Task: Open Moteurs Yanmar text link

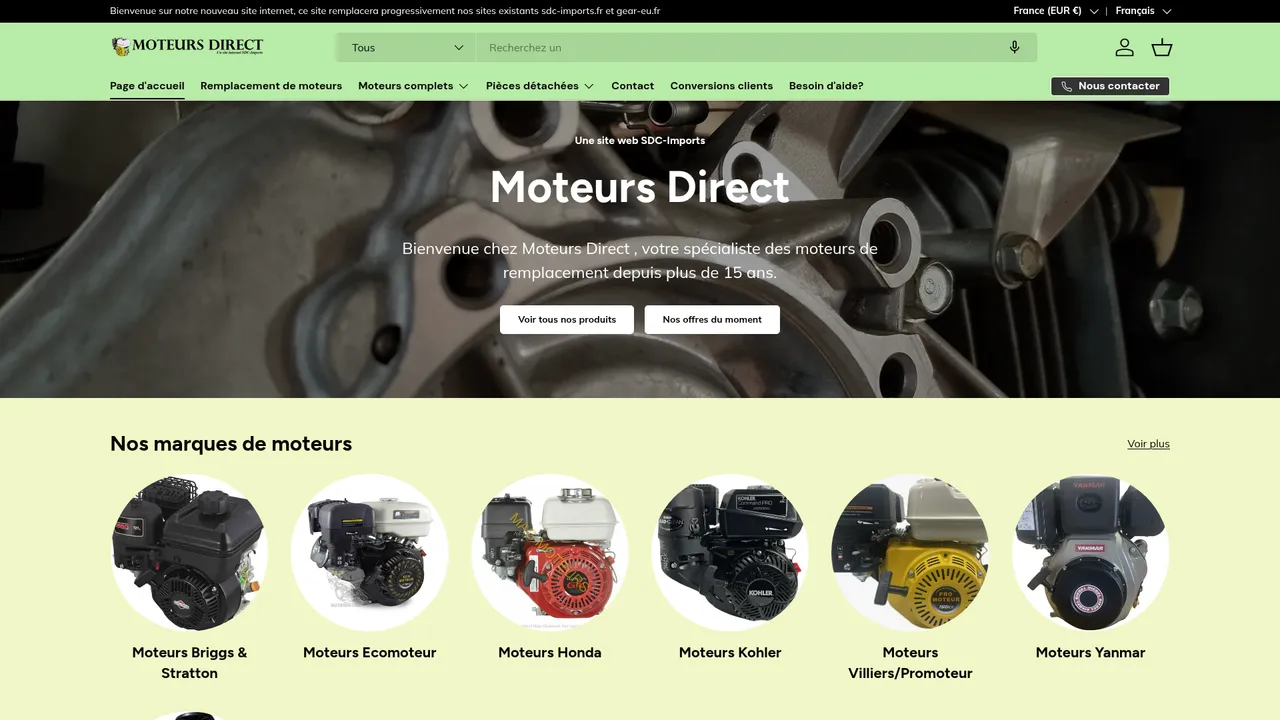Action: (1090, 653)
